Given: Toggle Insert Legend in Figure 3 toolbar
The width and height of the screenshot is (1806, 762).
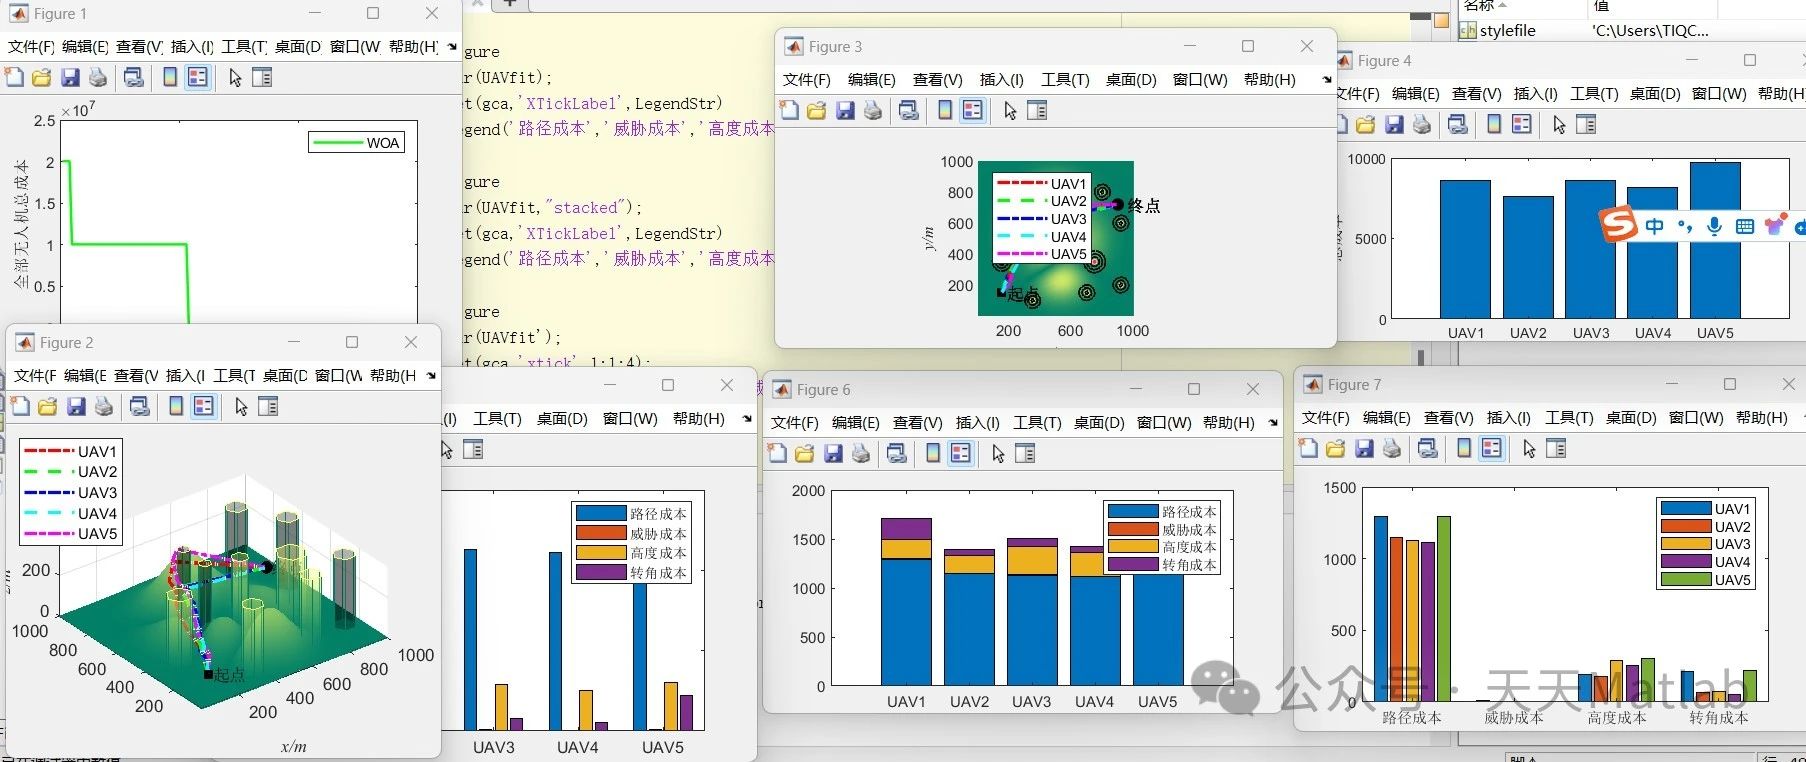Looking at the screenshot, I should 973,110.
